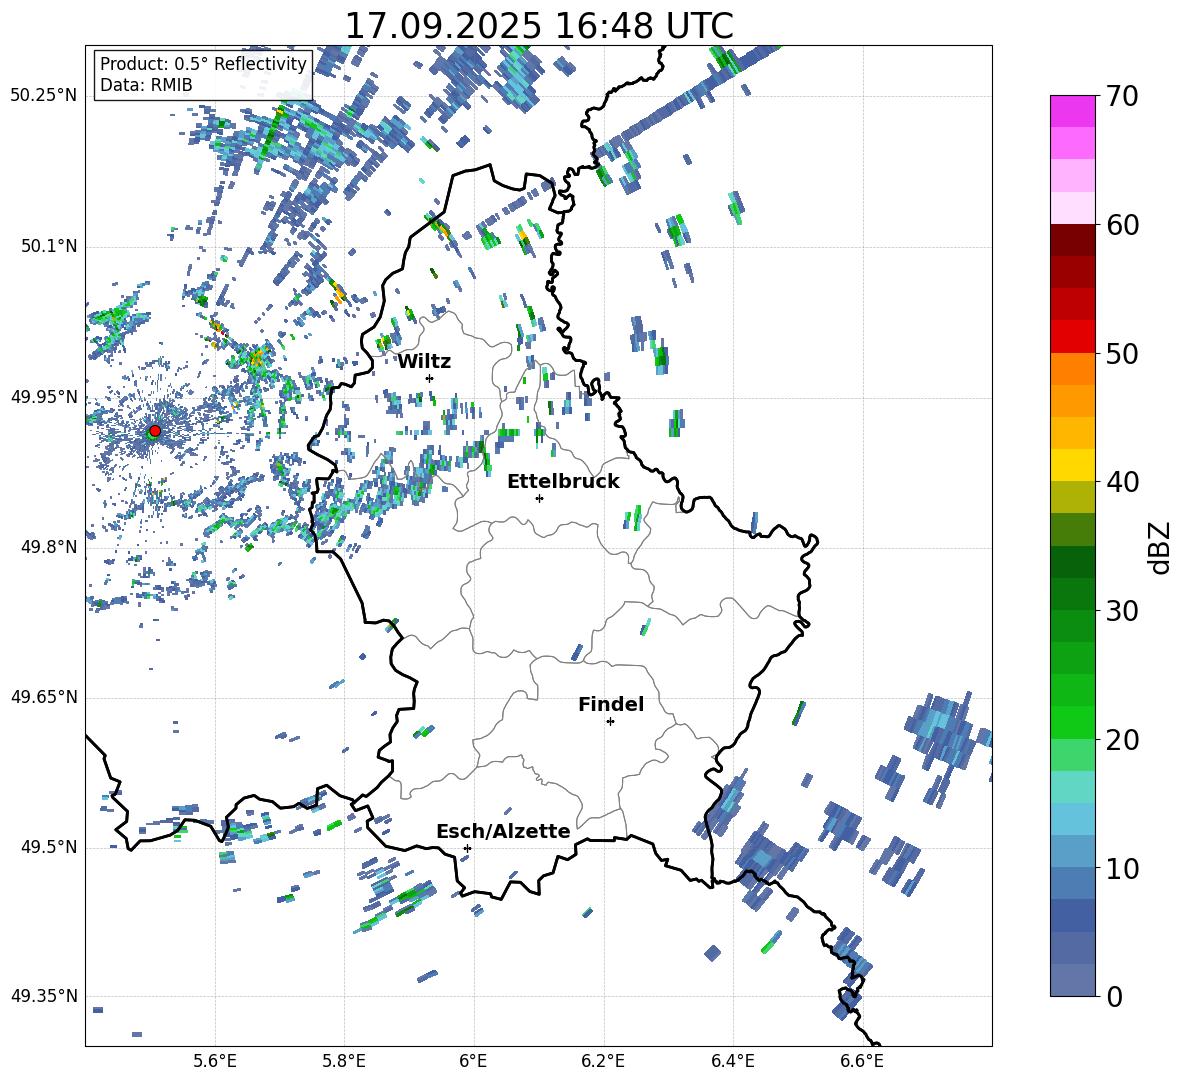Viewport: 1184px width, 1081px height.
Task: Click the 20 tick label on colorbar
Action: point(1122,740)
